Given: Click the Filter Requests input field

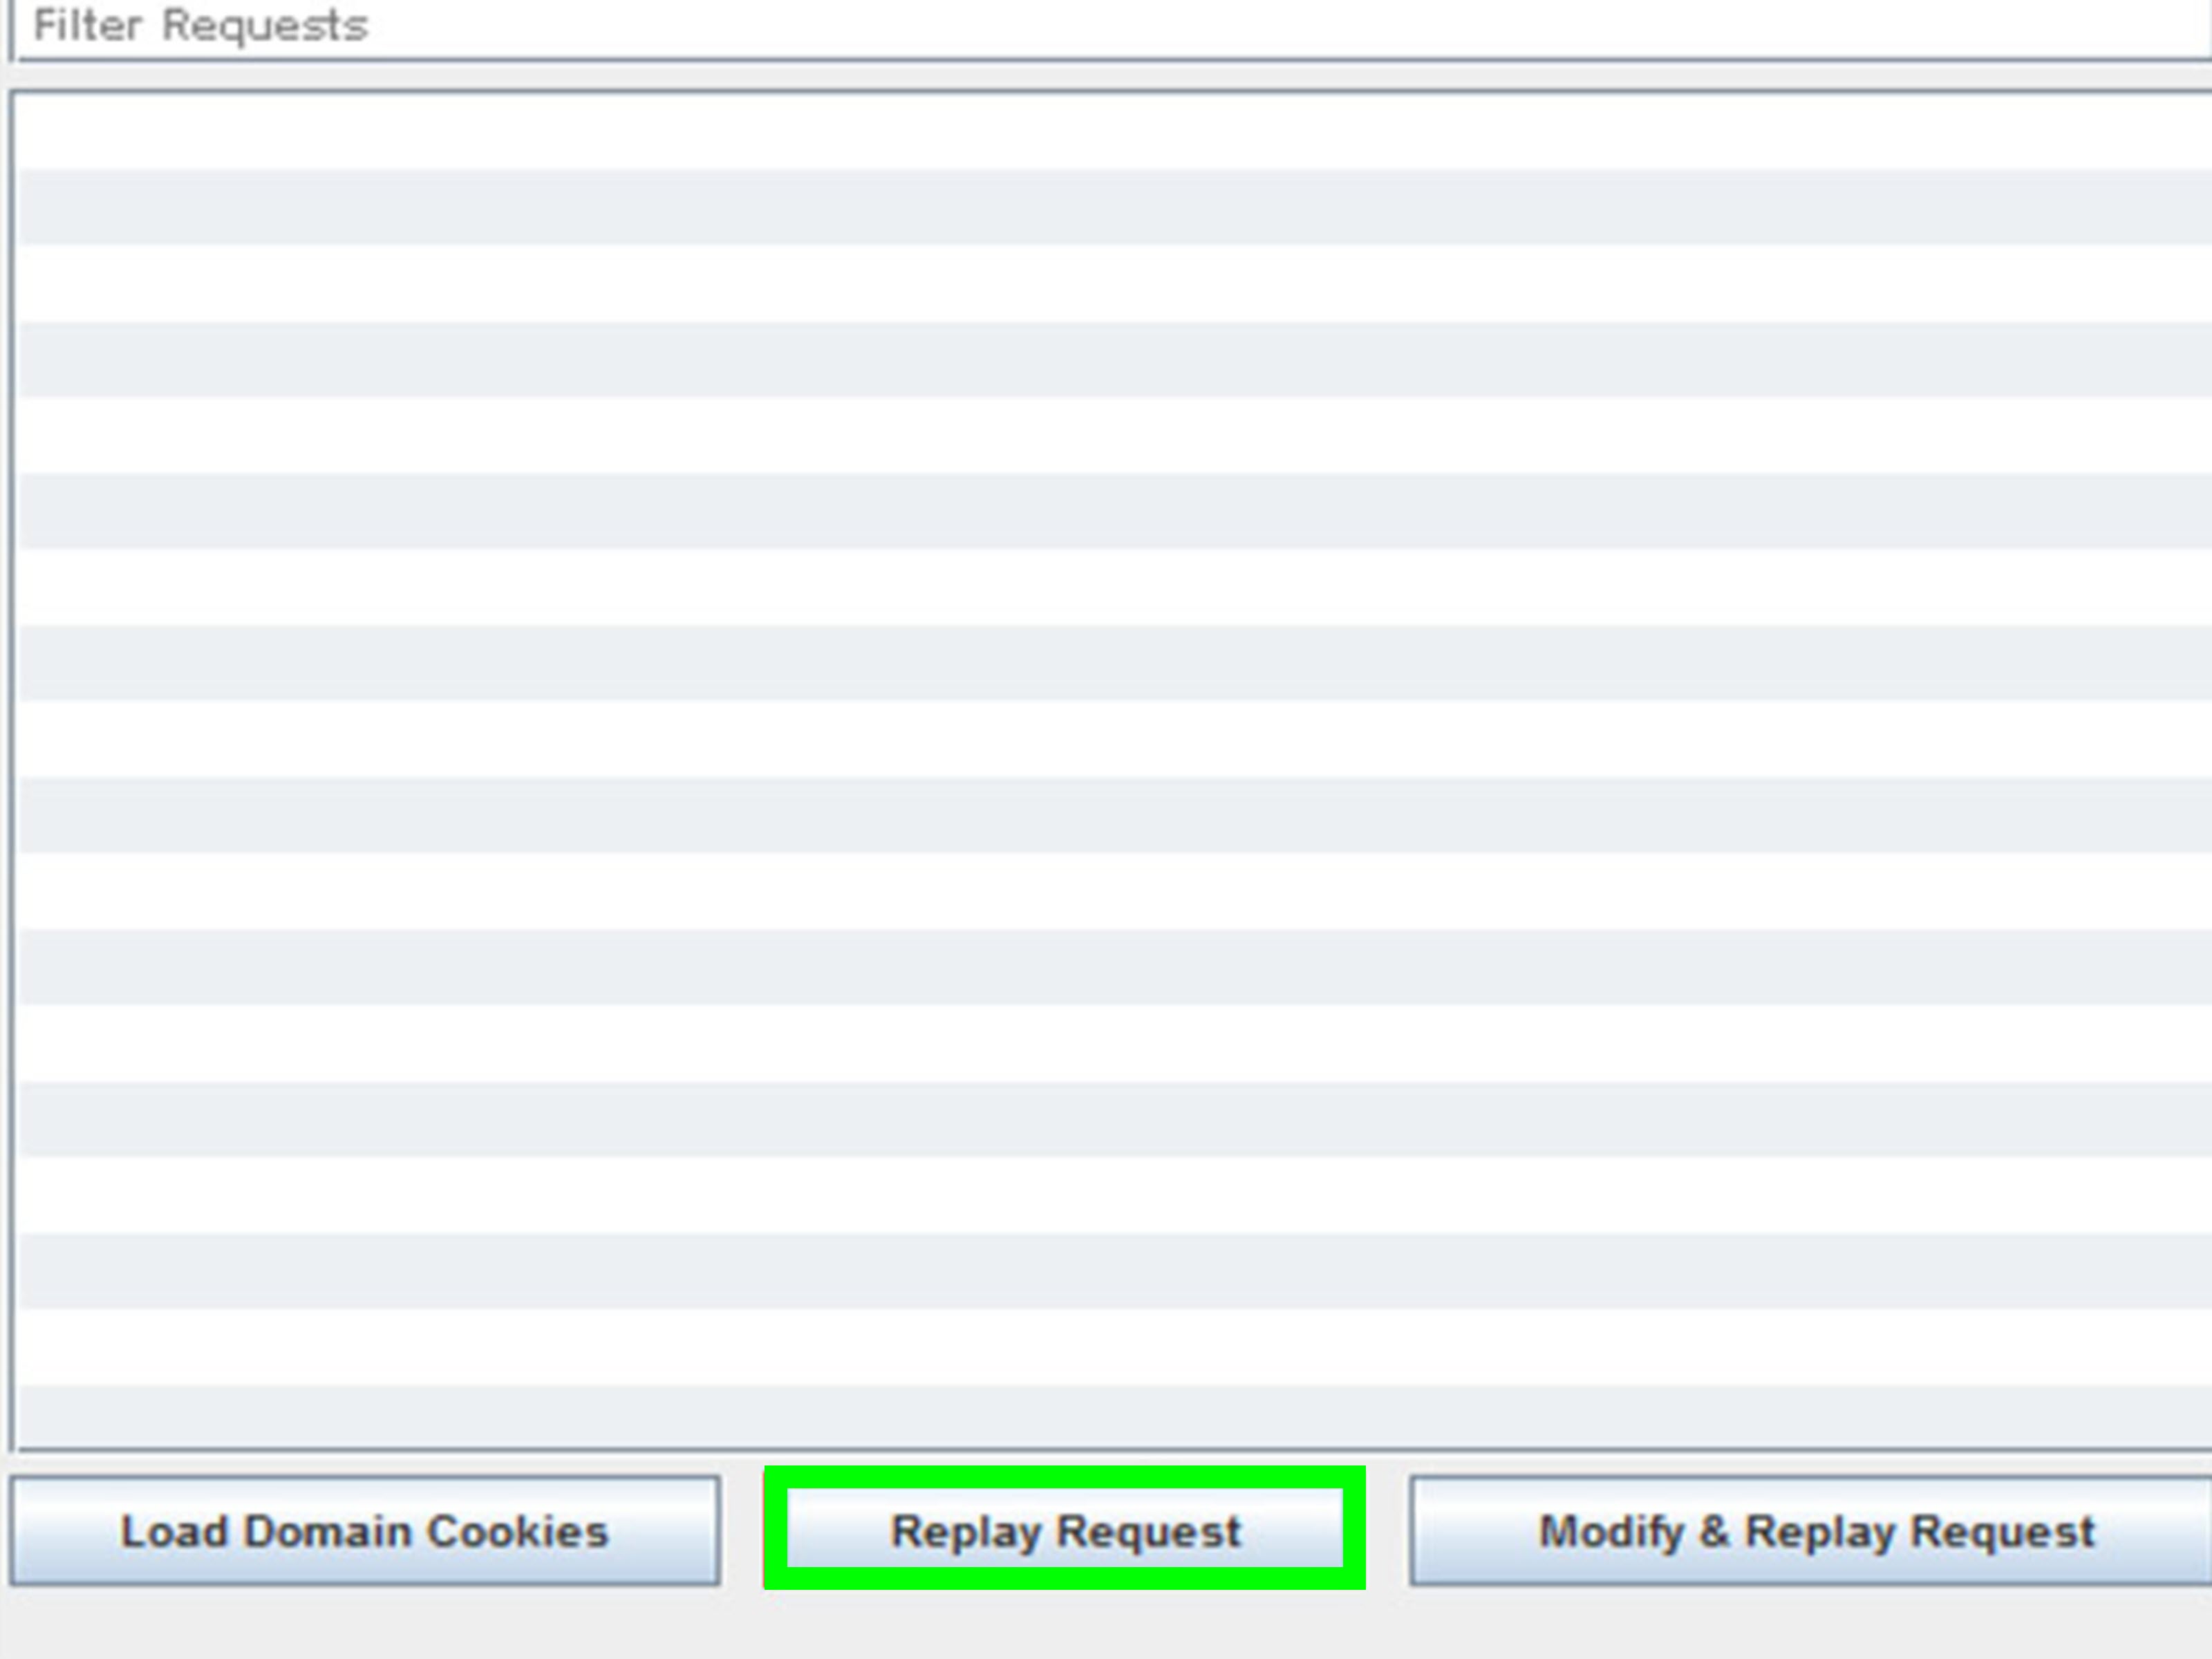Looking at the screenshot, I should [x=1112, y=28].
